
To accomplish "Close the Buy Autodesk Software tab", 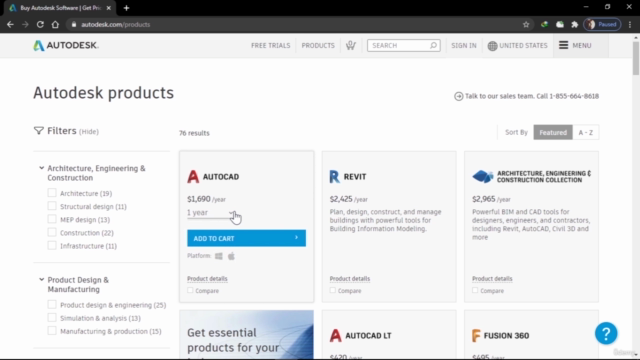I will point(109,8).
